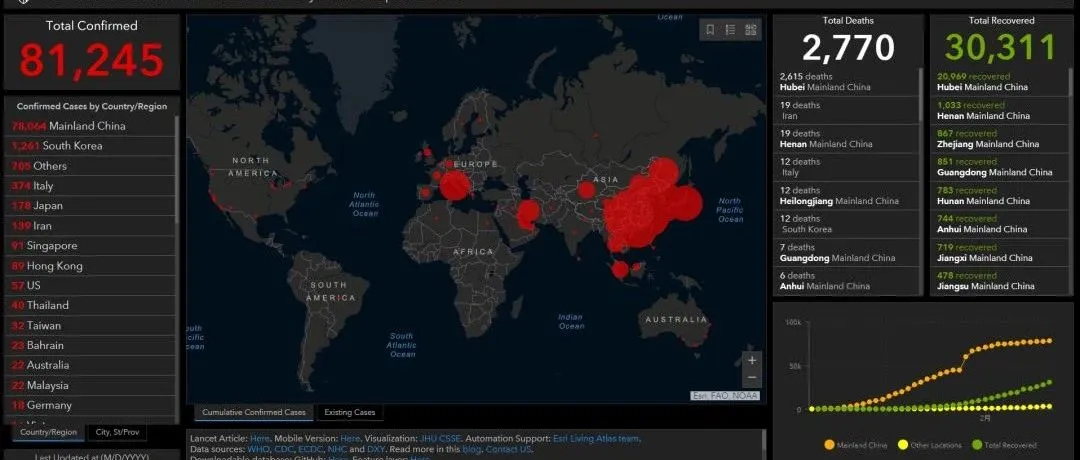1080x460 pixels.
Task: Click Italy 12 deaths entry
Action: coord(847,167)
